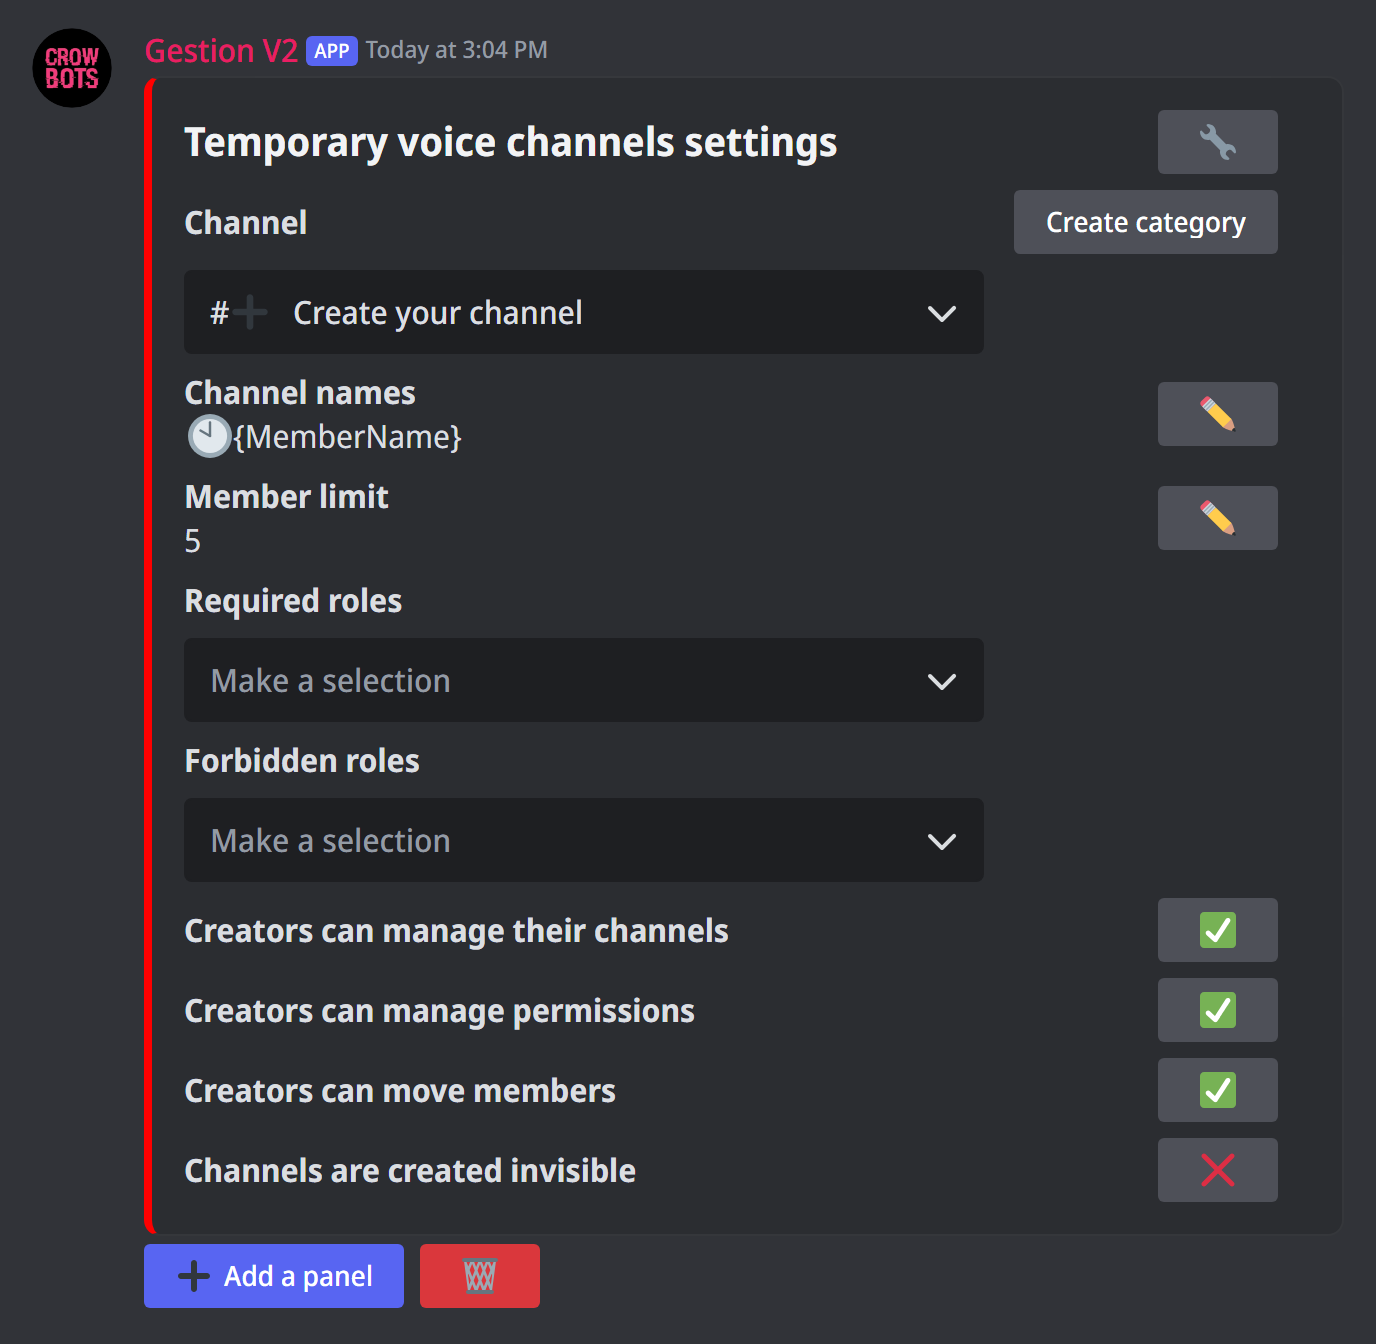This screenshot has width=1376, height=1344.
Task: Click the Temporary voice channels settings title
Action: pyautogui.click(x=511, y=142)
